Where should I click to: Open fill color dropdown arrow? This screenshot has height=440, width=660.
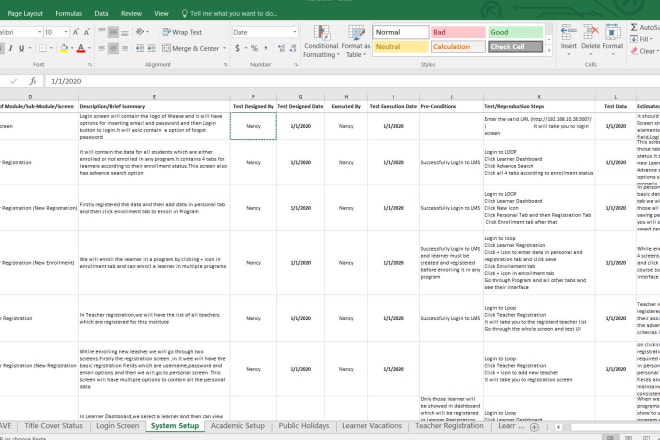click(x=72, y=48)
